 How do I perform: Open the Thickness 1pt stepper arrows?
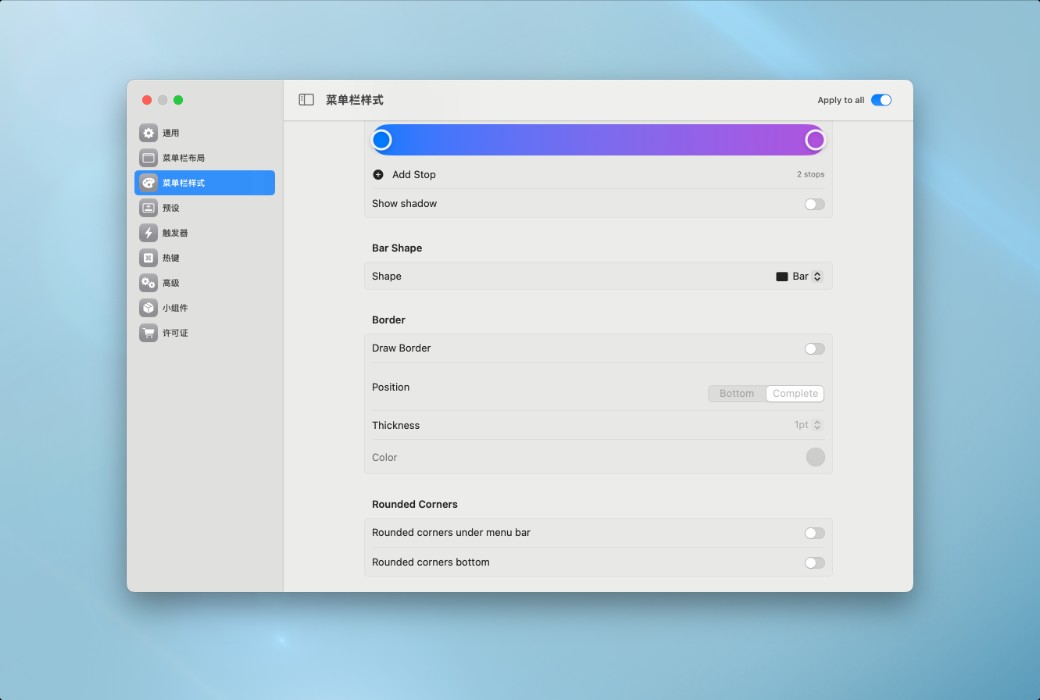817,425
